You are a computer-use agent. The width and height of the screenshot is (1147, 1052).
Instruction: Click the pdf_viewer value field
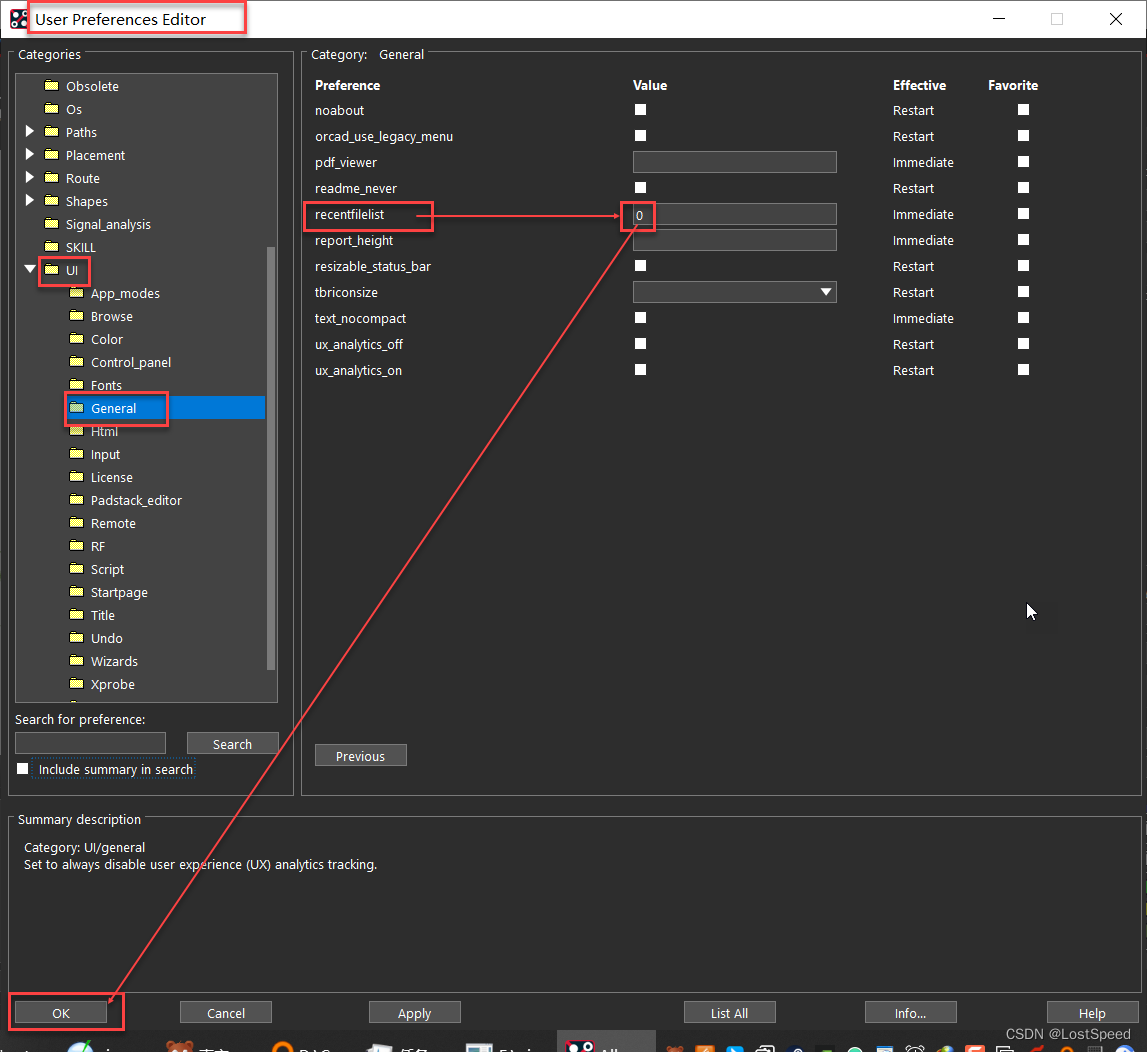(x=734, y=162)
